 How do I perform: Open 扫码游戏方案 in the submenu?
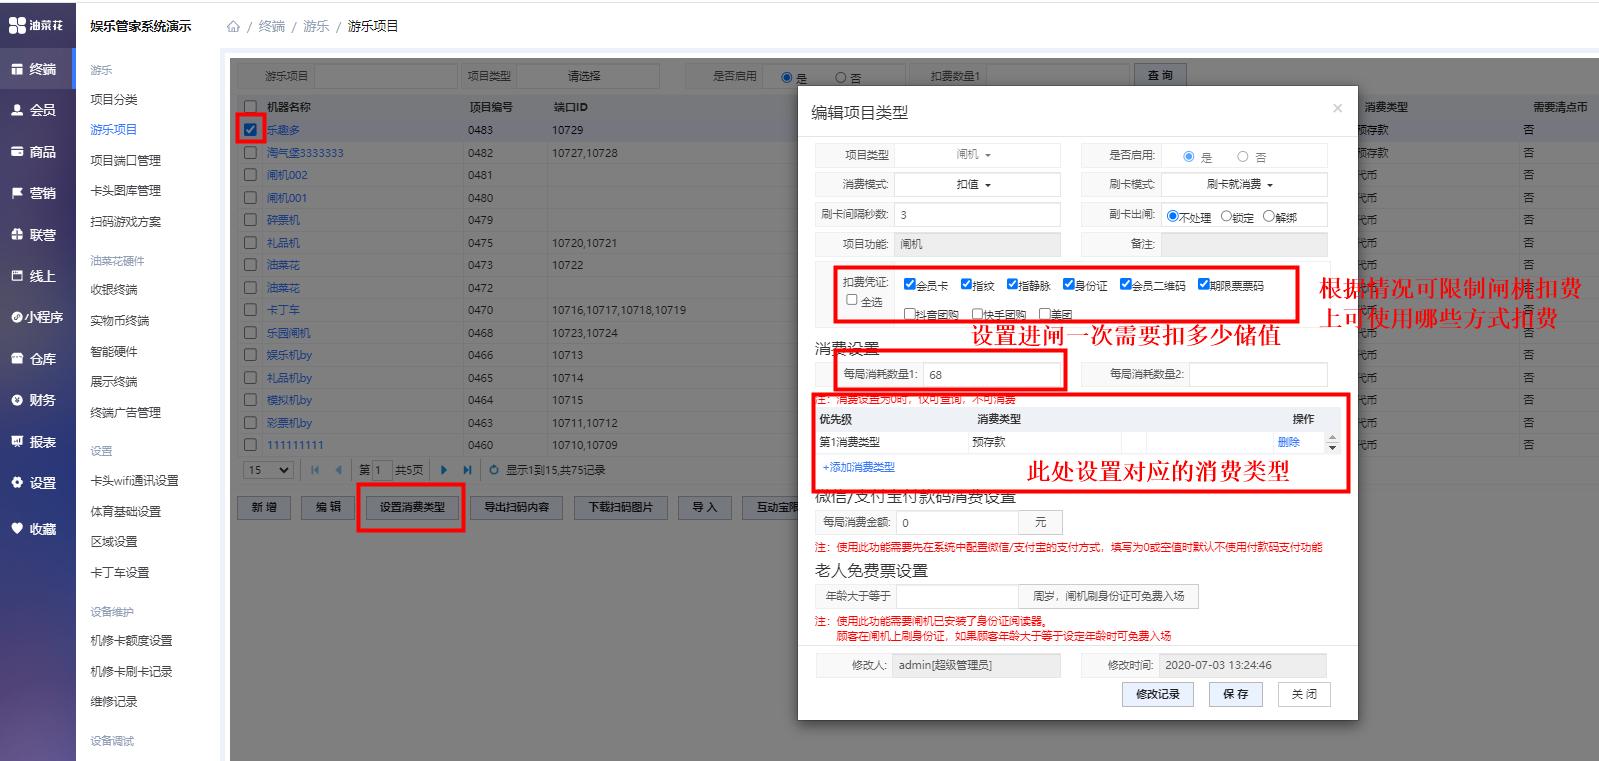125,221
